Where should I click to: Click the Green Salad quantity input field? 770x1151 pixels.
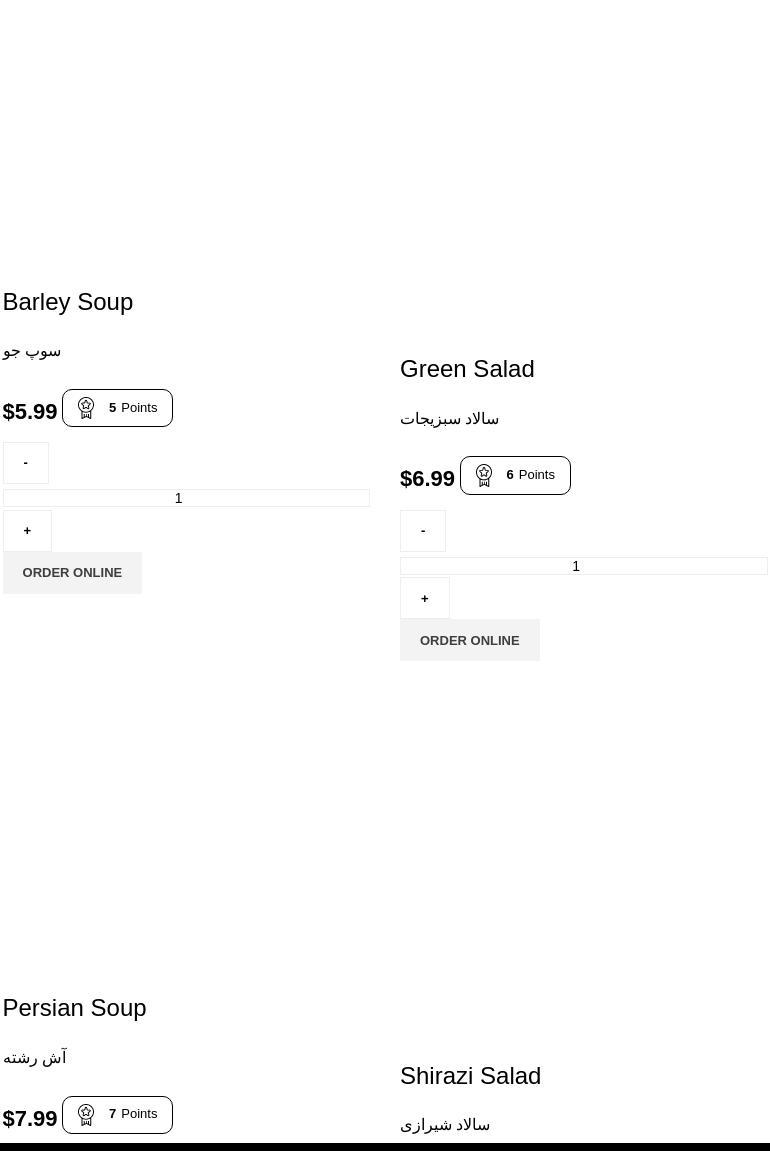coord(583,566)
